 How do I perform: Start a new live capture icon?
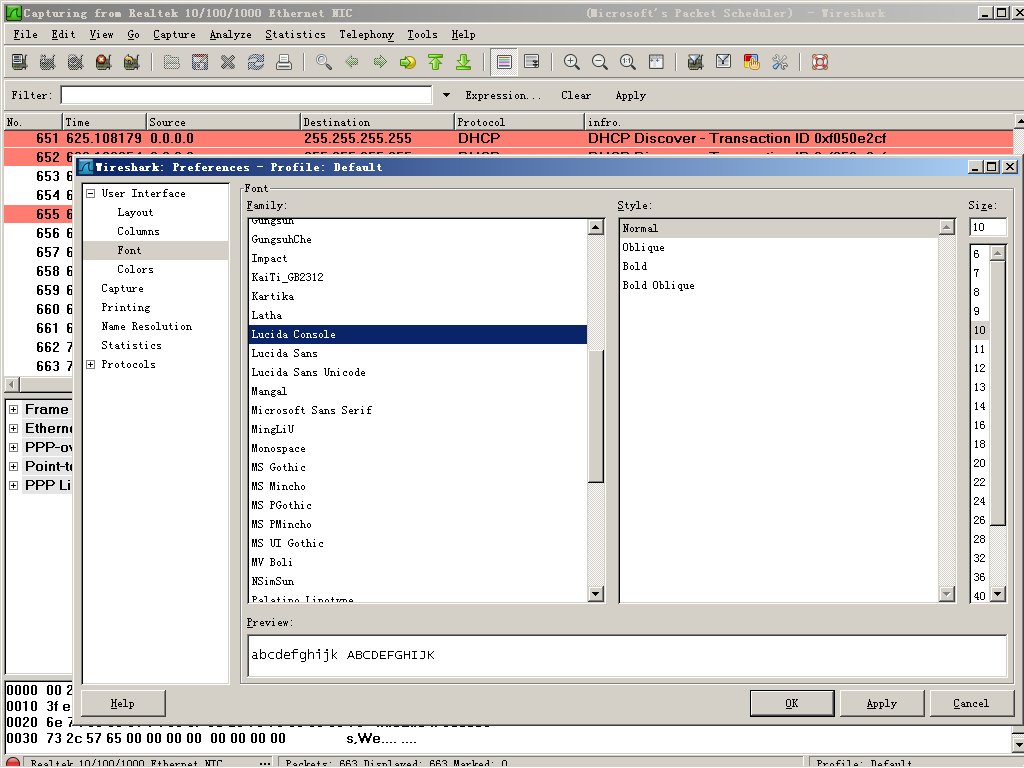[76, 62]
